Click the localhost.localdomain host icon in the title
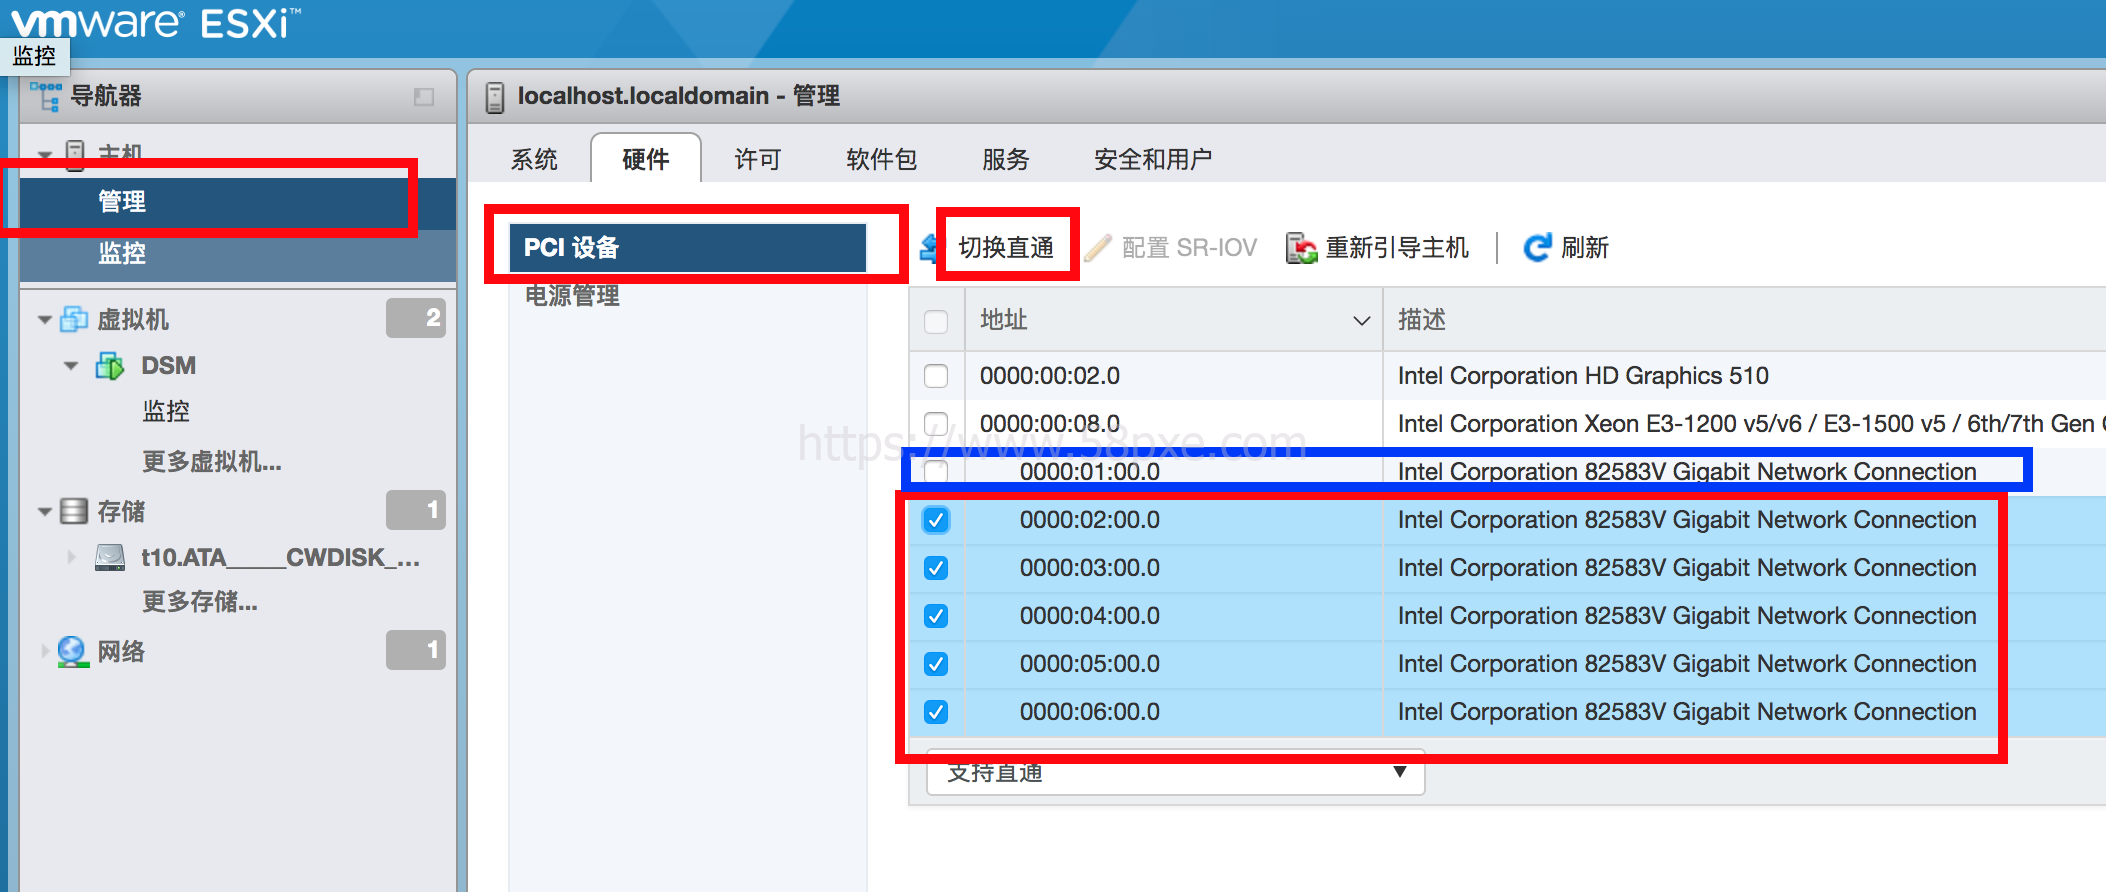This screenshot has height=892, width=2106. 494,97
